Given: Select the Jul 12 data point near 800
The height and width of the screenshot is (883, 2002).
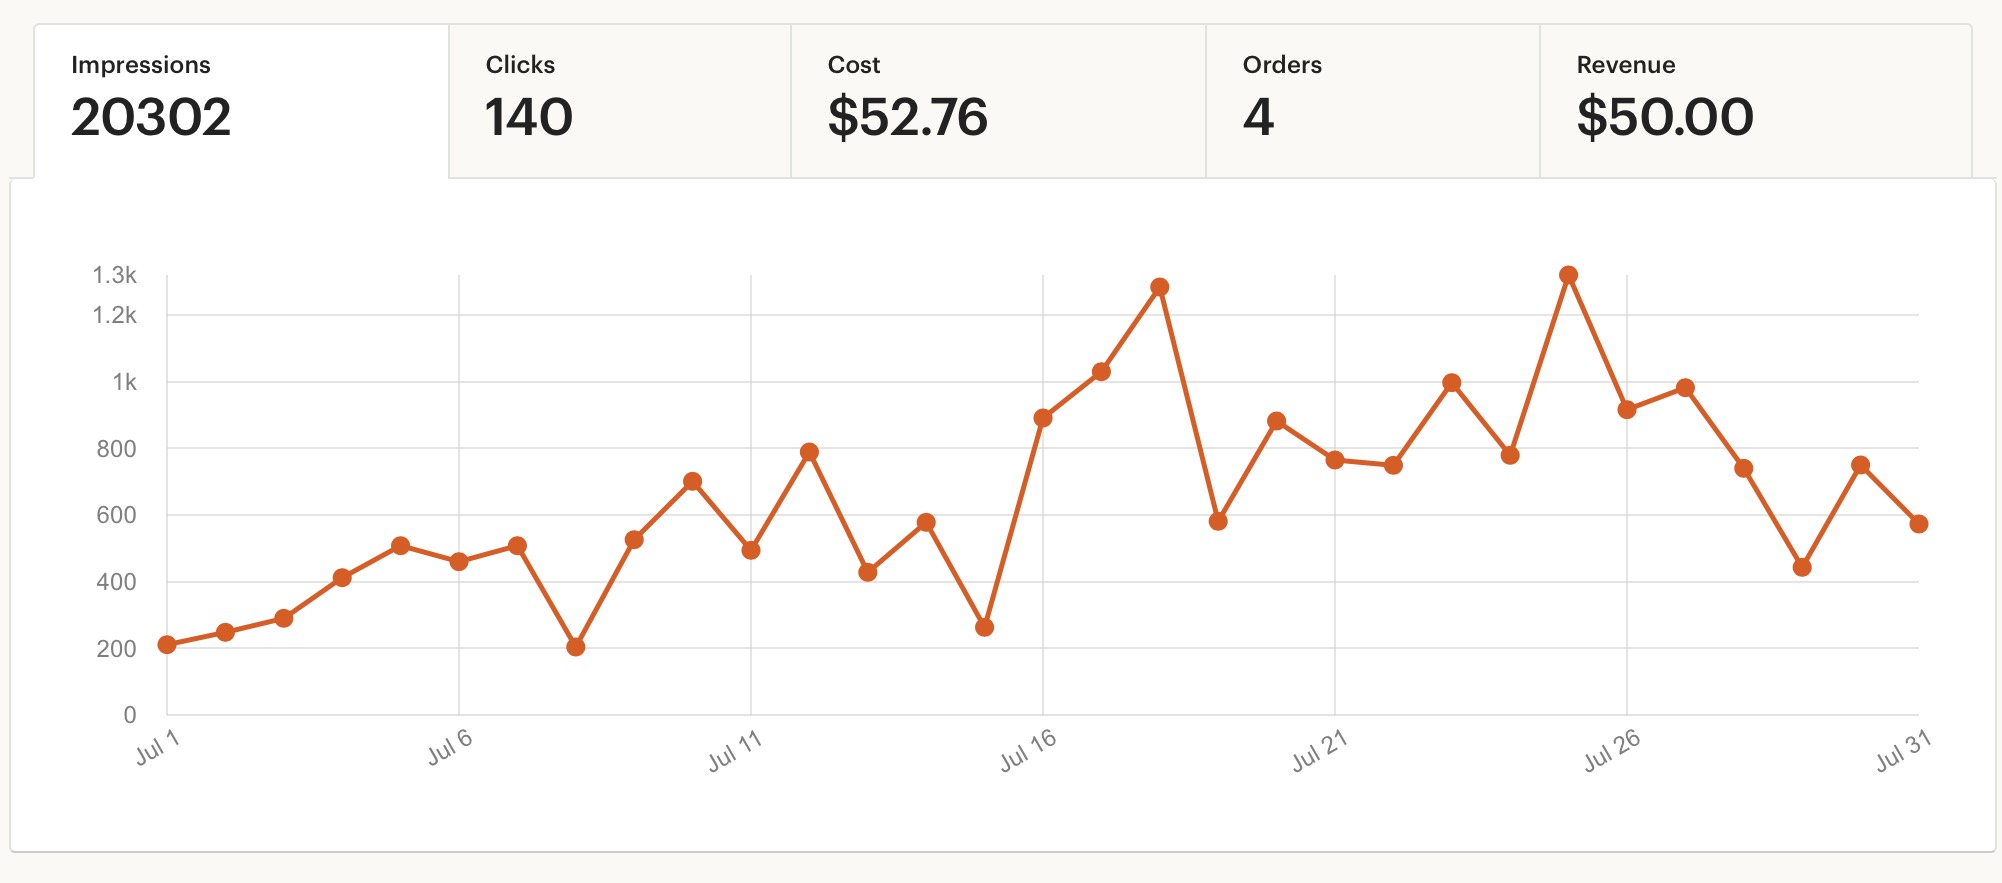Looking at the screenshot, I should [809, 452].
